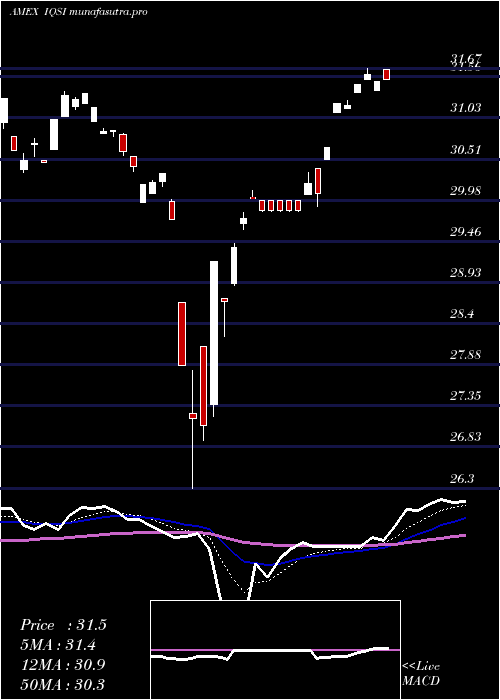Click the '5MA : 31.4' readout
500x700 pixels.
pos(58,645)
